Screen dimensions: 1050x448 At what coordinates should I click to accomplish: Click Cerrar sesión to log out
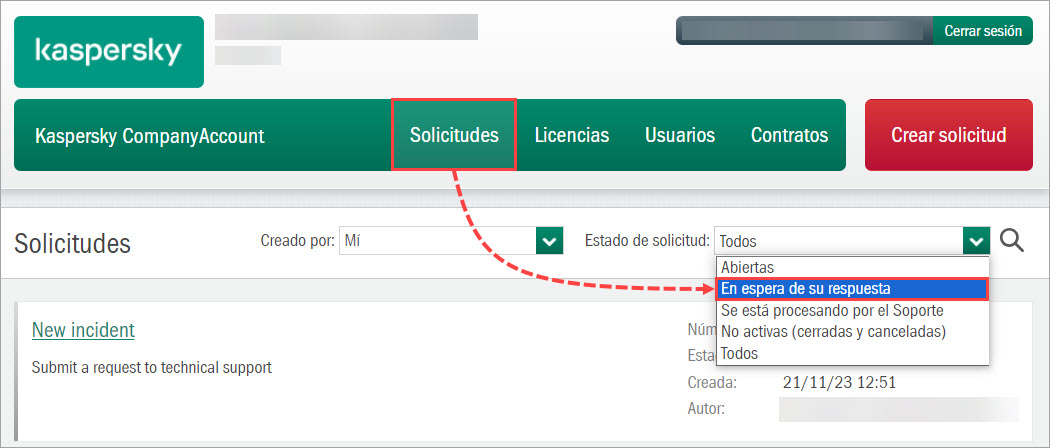pos(983,31)
